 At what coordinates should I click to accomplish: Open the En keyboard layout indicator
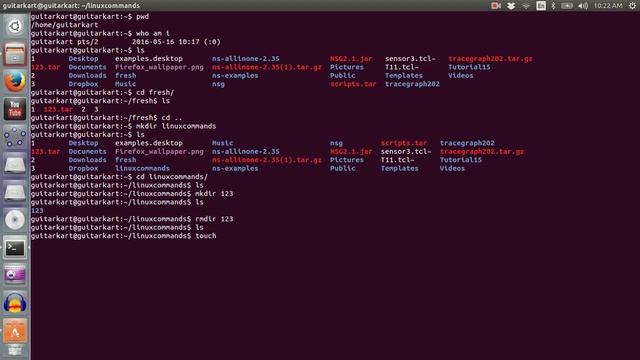point(541,5)
